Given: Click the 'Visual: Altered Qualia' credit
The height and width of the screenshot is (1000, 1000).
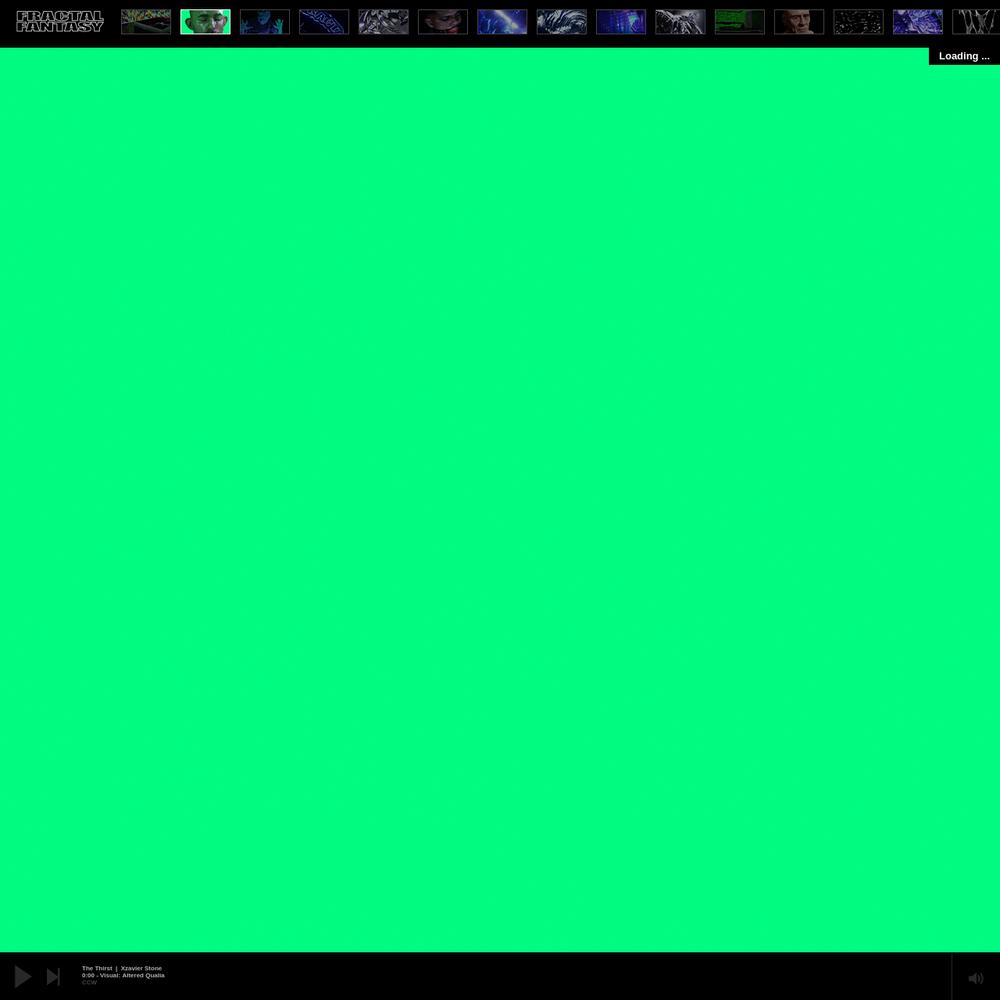Looking at the screenshot, I should click(132, 975).
